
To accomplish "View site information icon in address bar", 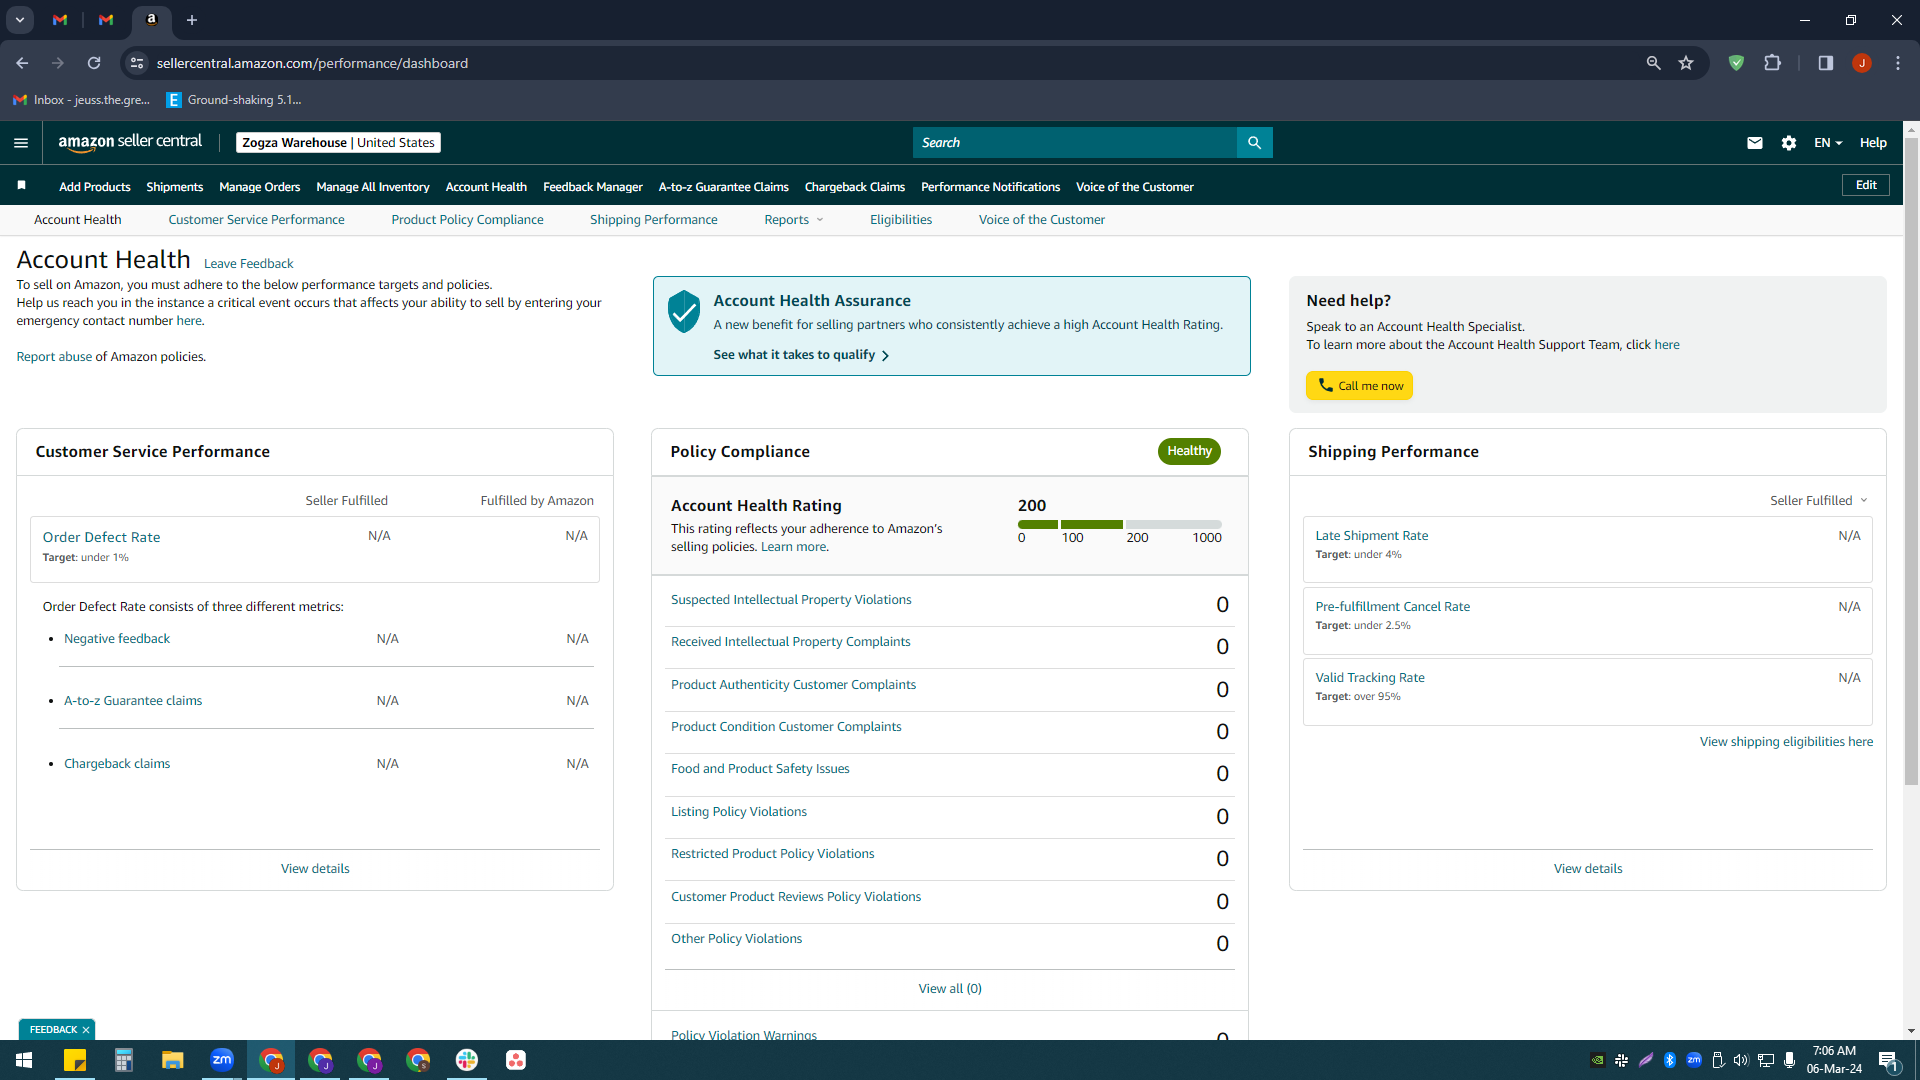I will (x=137, y=63).
